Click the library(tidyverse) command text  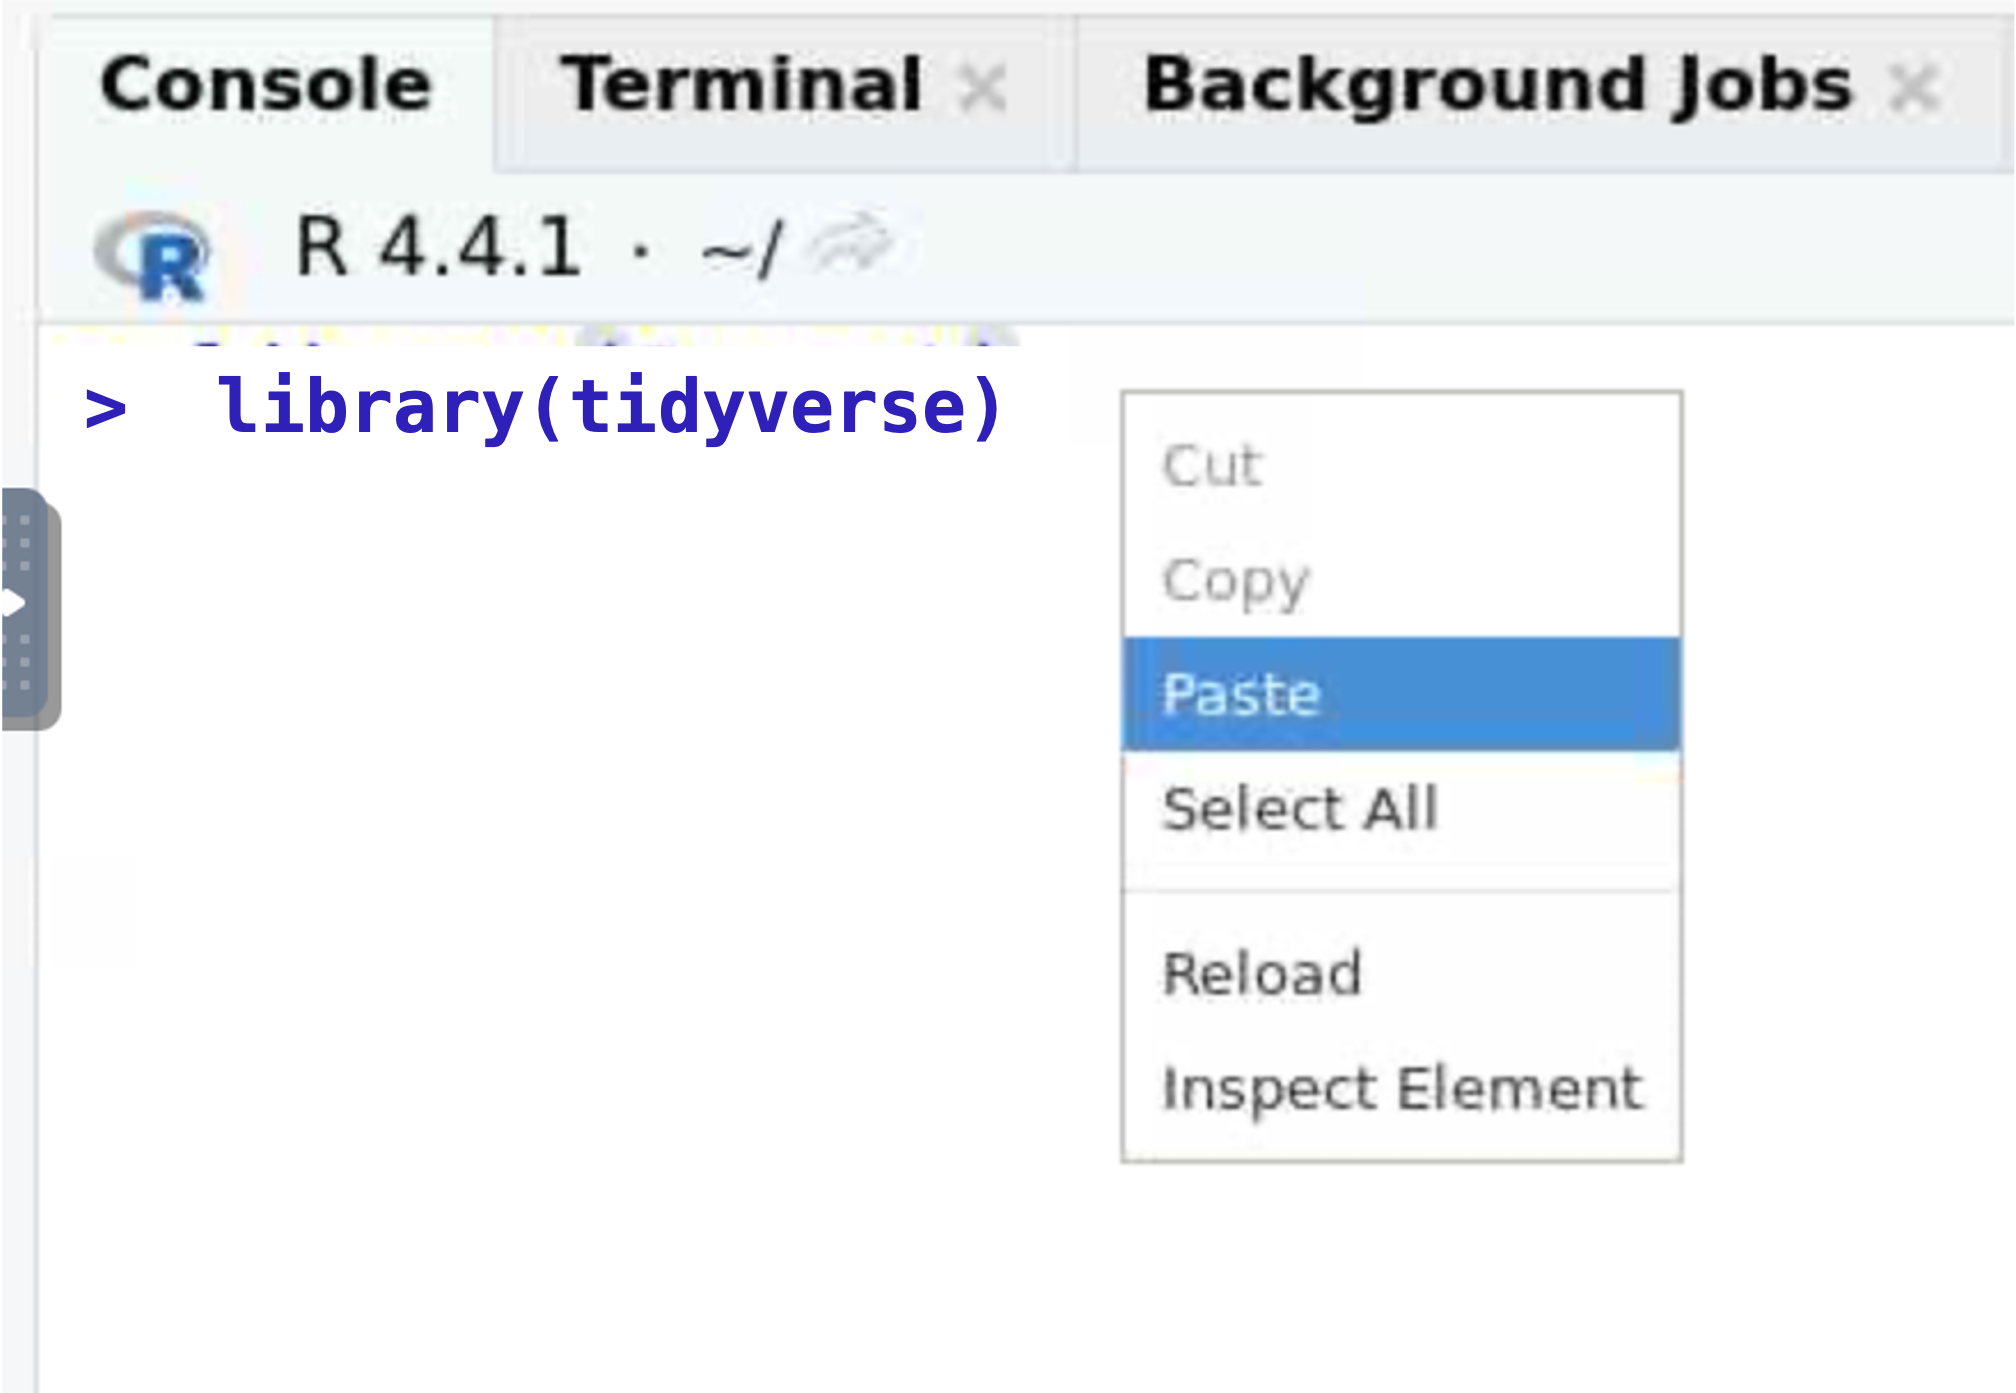[x=610, y=407]
